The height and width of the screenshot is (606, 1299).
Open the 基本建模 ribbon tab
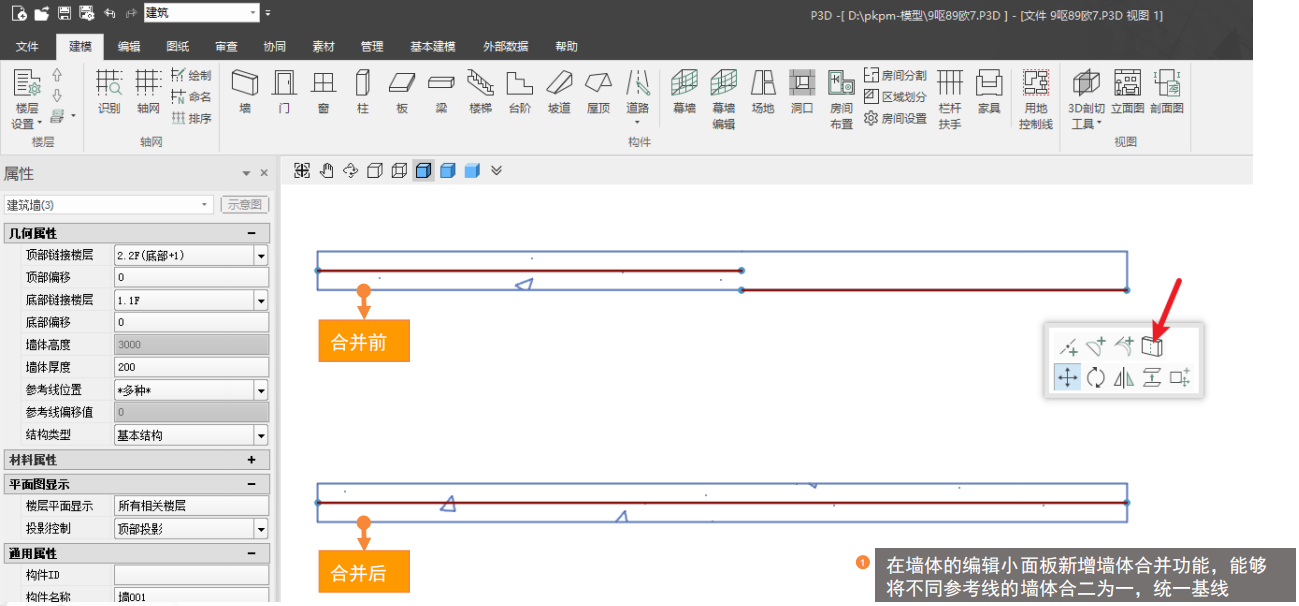pos(432,47)
